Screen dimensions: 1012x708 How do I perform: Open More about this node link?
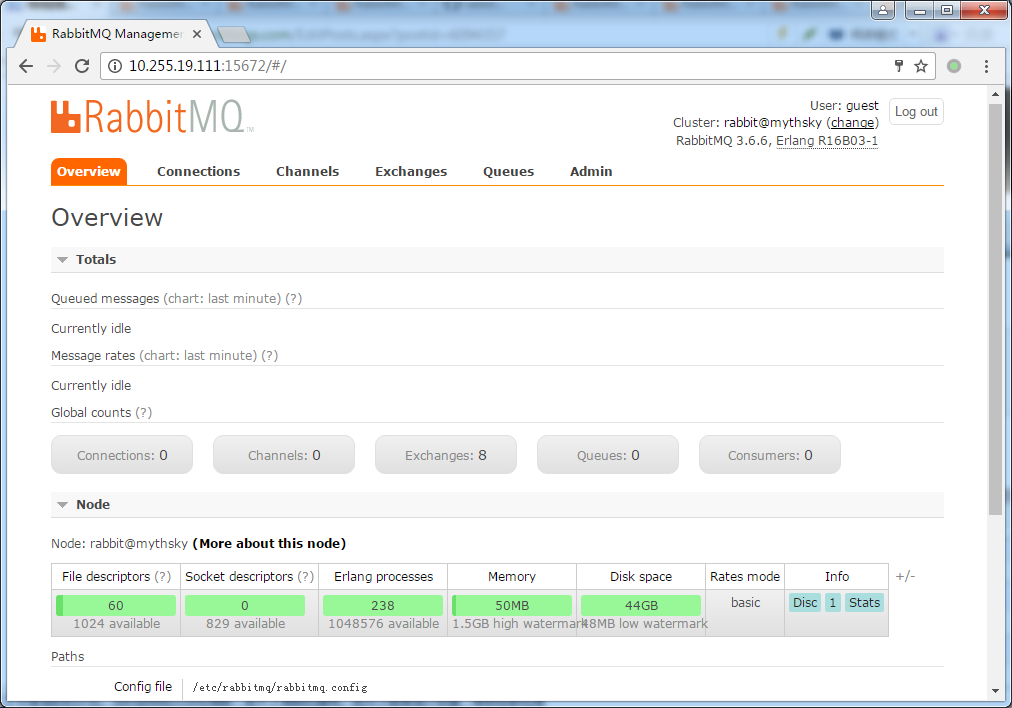click(269, 543)
